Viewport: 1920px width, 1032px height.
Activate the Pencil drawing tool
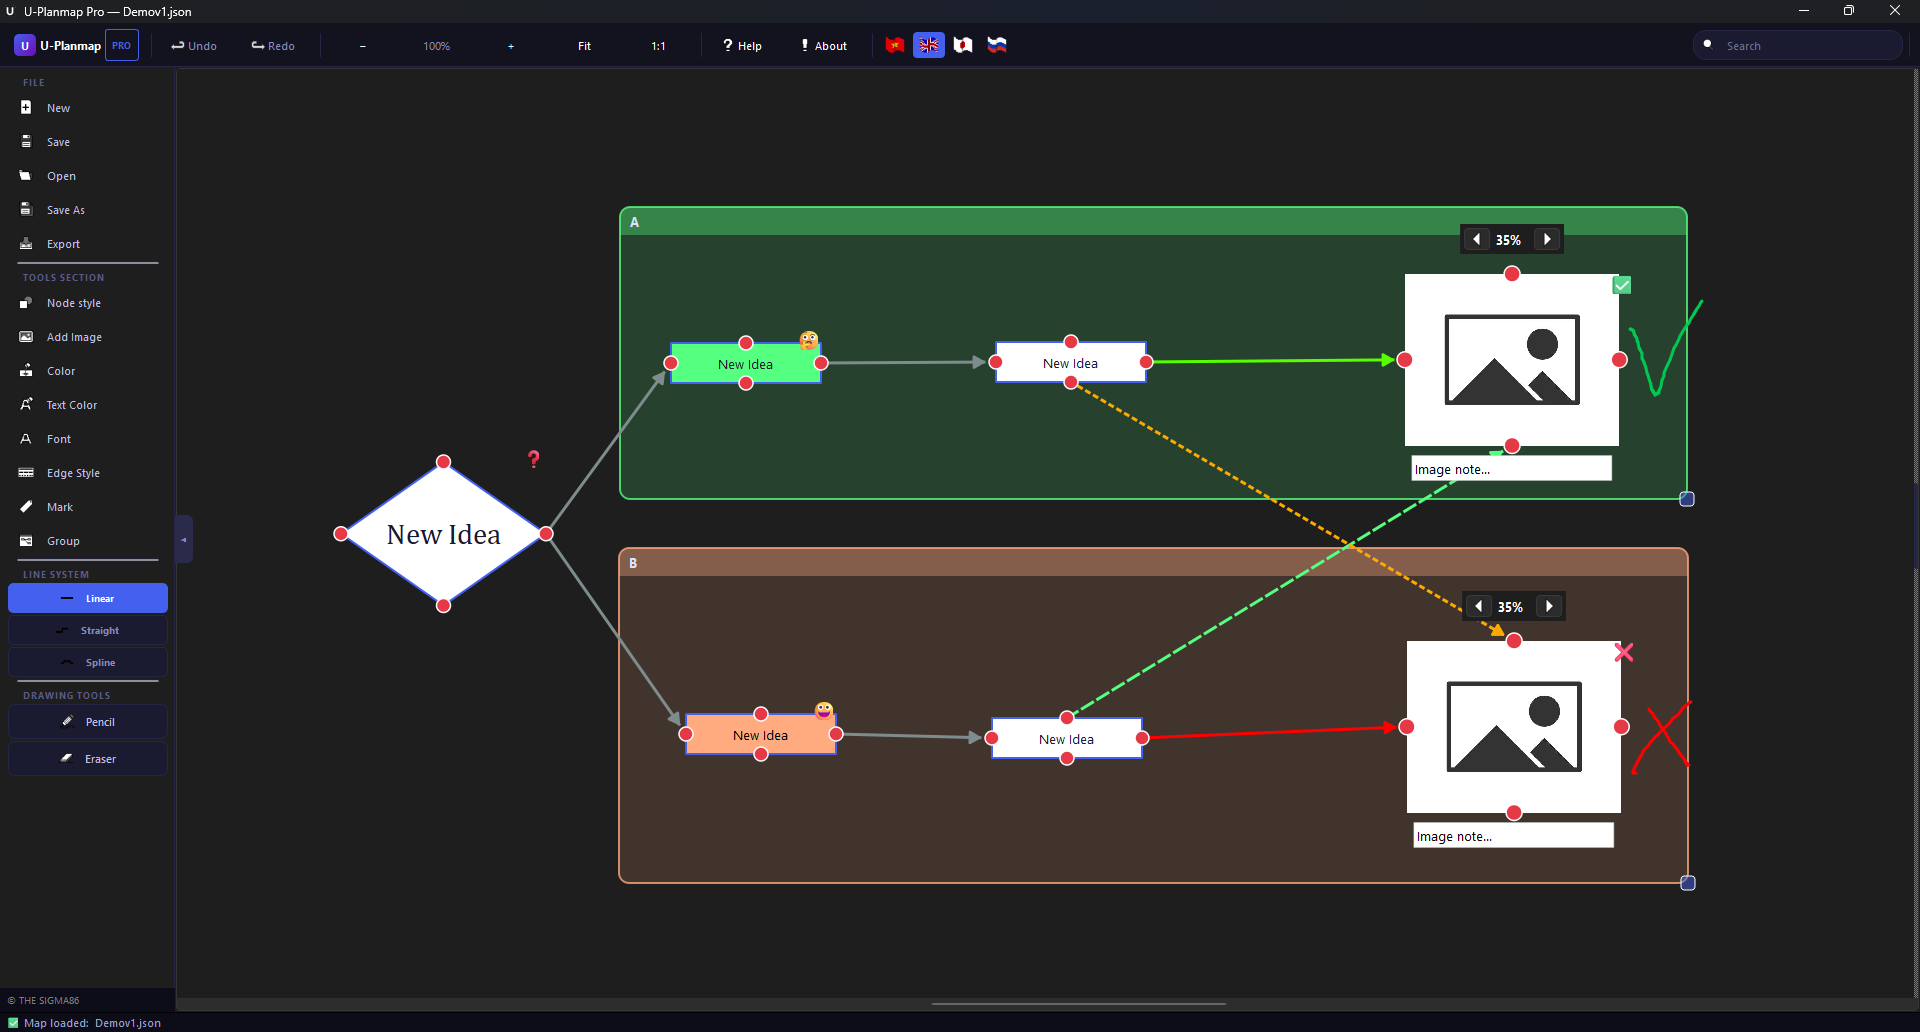88,722
